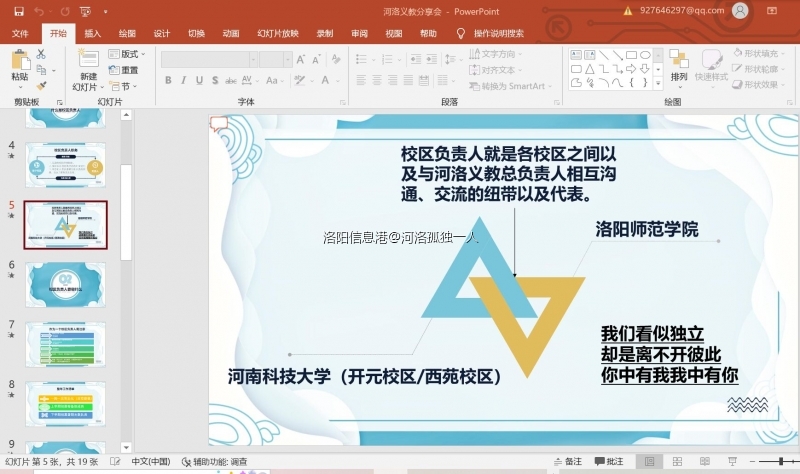
Task: Click the Format Painter brush icon
Action: coord(41,86)
